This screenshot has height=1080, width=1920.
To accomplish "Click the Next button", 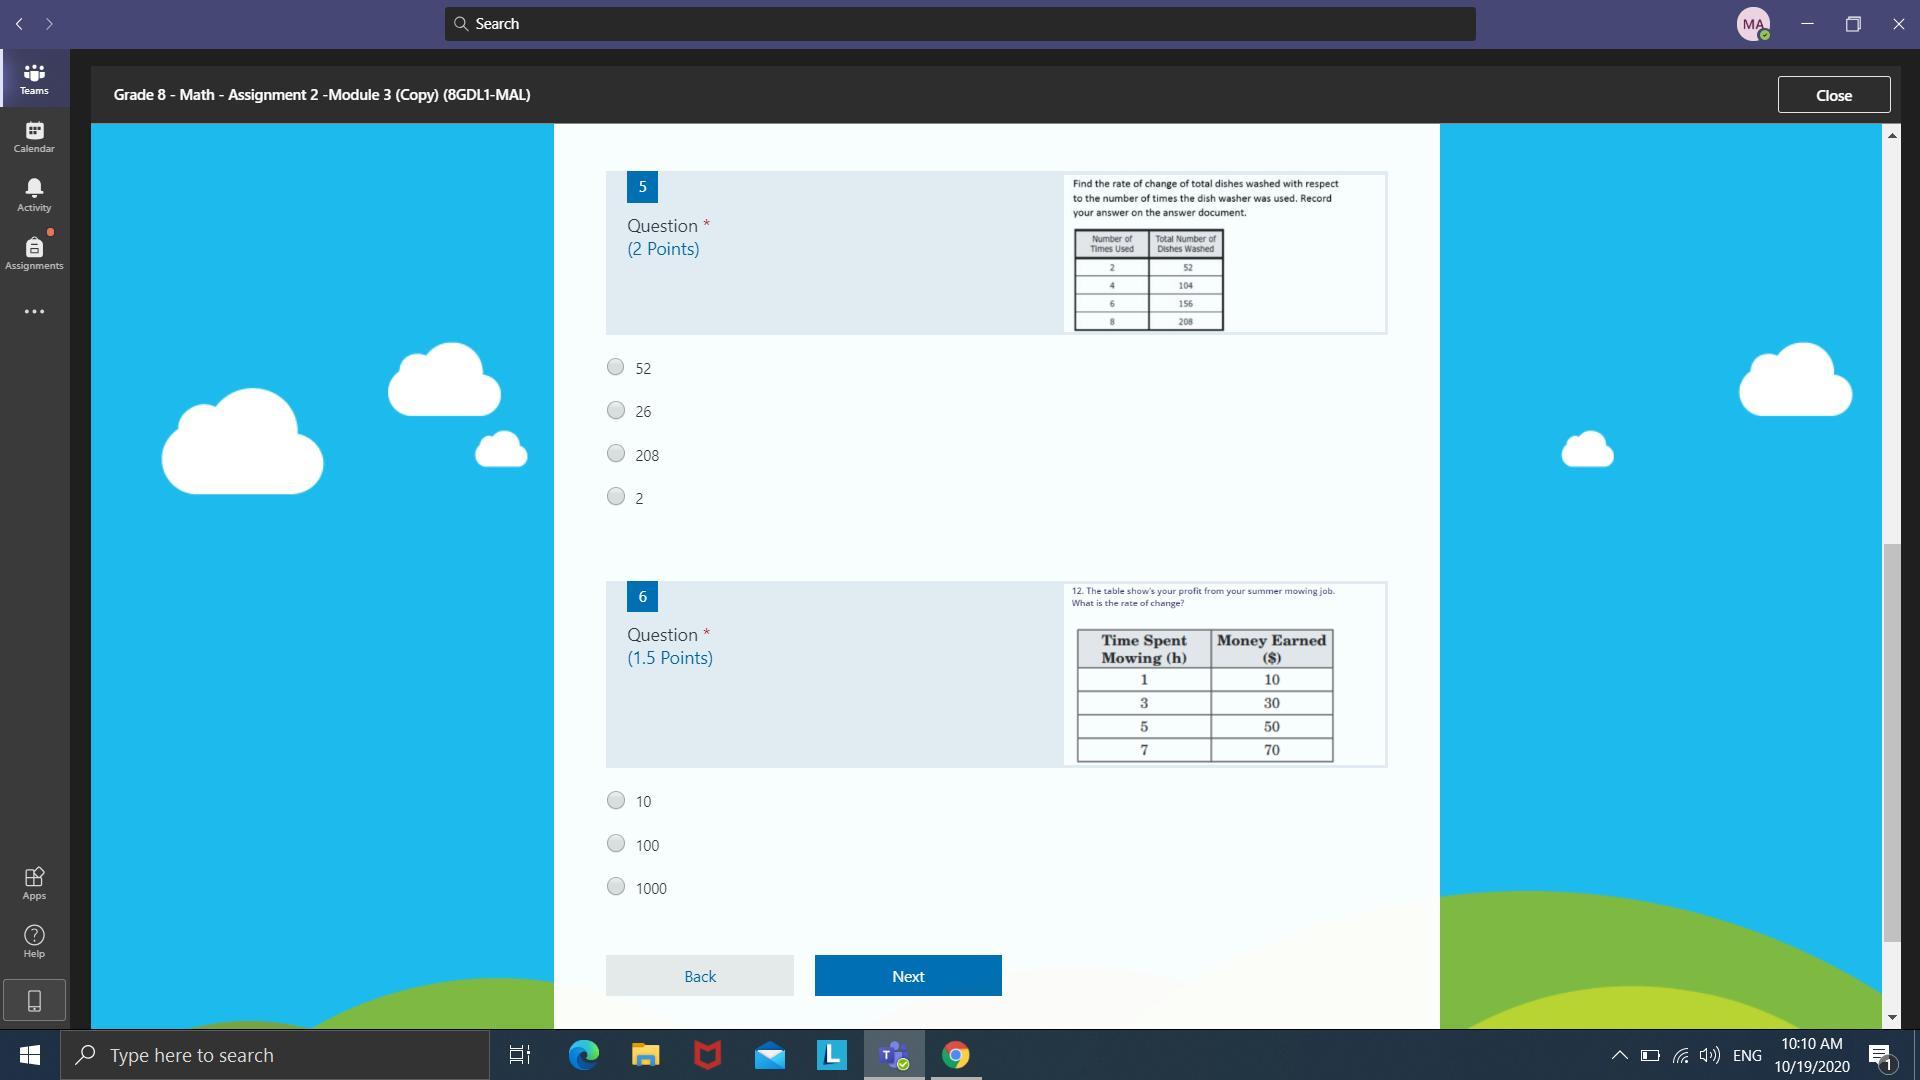I will click(x=907, y=976).
